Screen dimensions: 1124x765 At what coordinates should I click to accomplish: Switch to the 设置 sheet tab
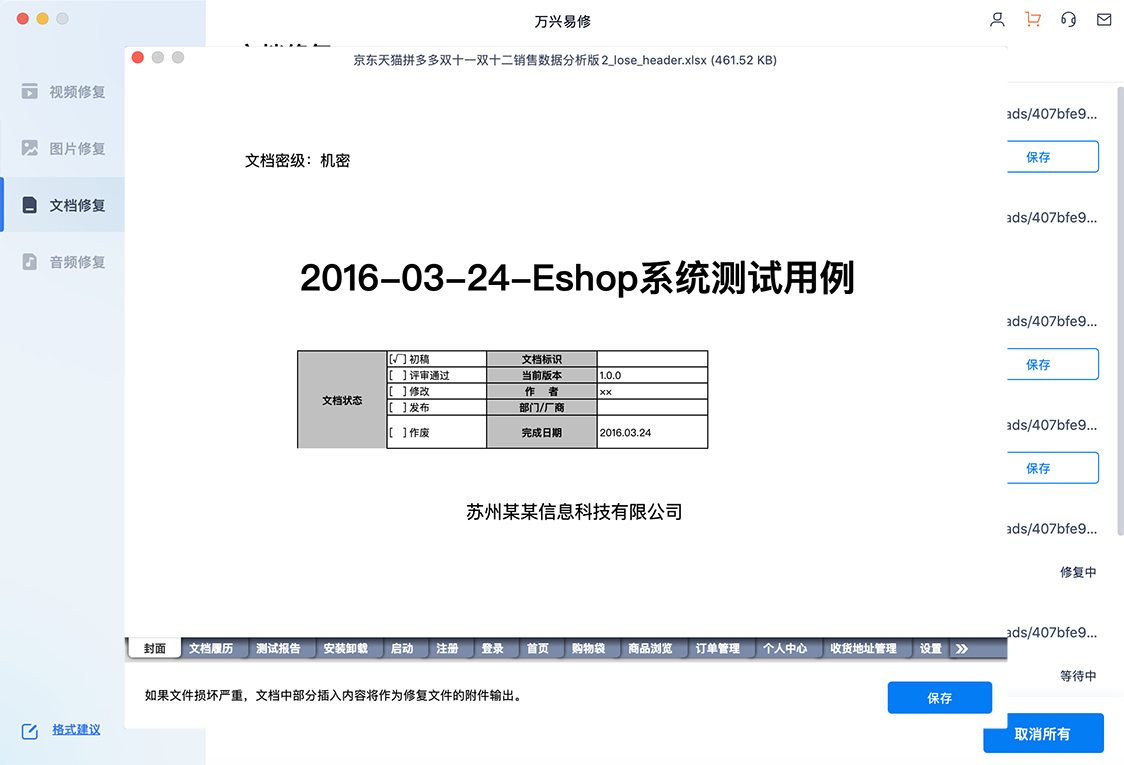tap(930, 648)
